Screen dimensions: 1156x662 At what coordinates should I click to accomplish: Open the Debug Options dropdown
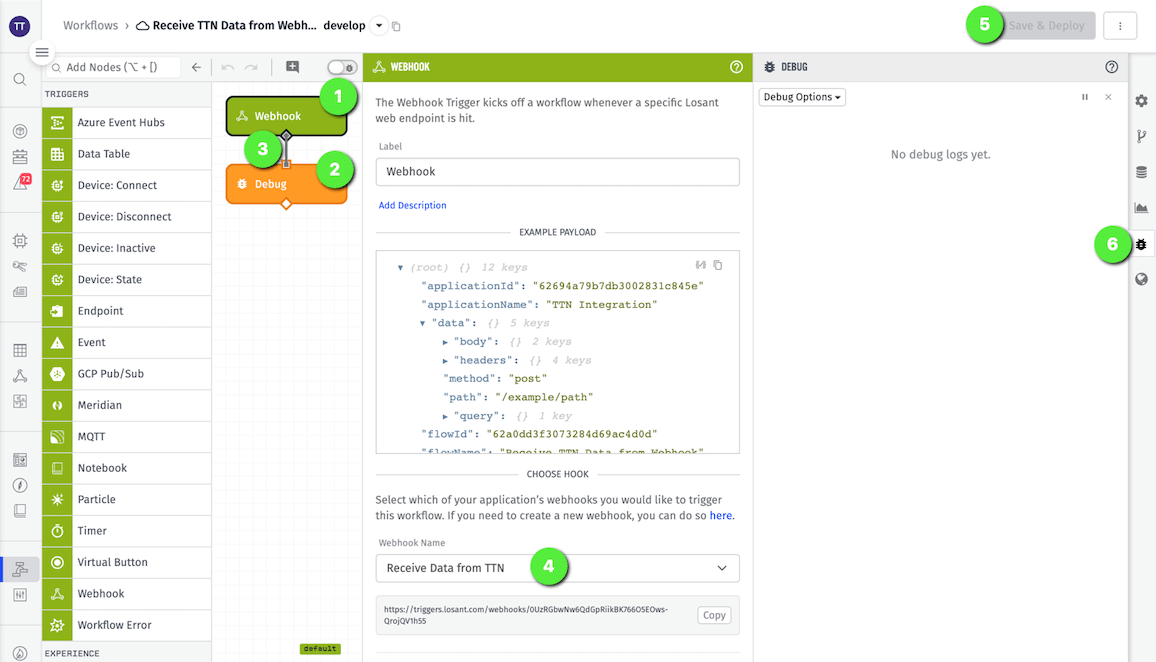pyautogui.click(x=802, y=97)
